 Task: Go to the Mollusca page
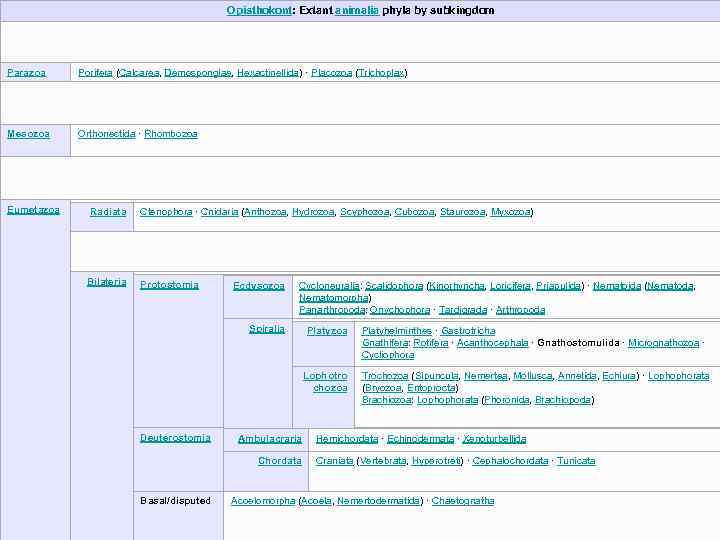coord(533,376)
